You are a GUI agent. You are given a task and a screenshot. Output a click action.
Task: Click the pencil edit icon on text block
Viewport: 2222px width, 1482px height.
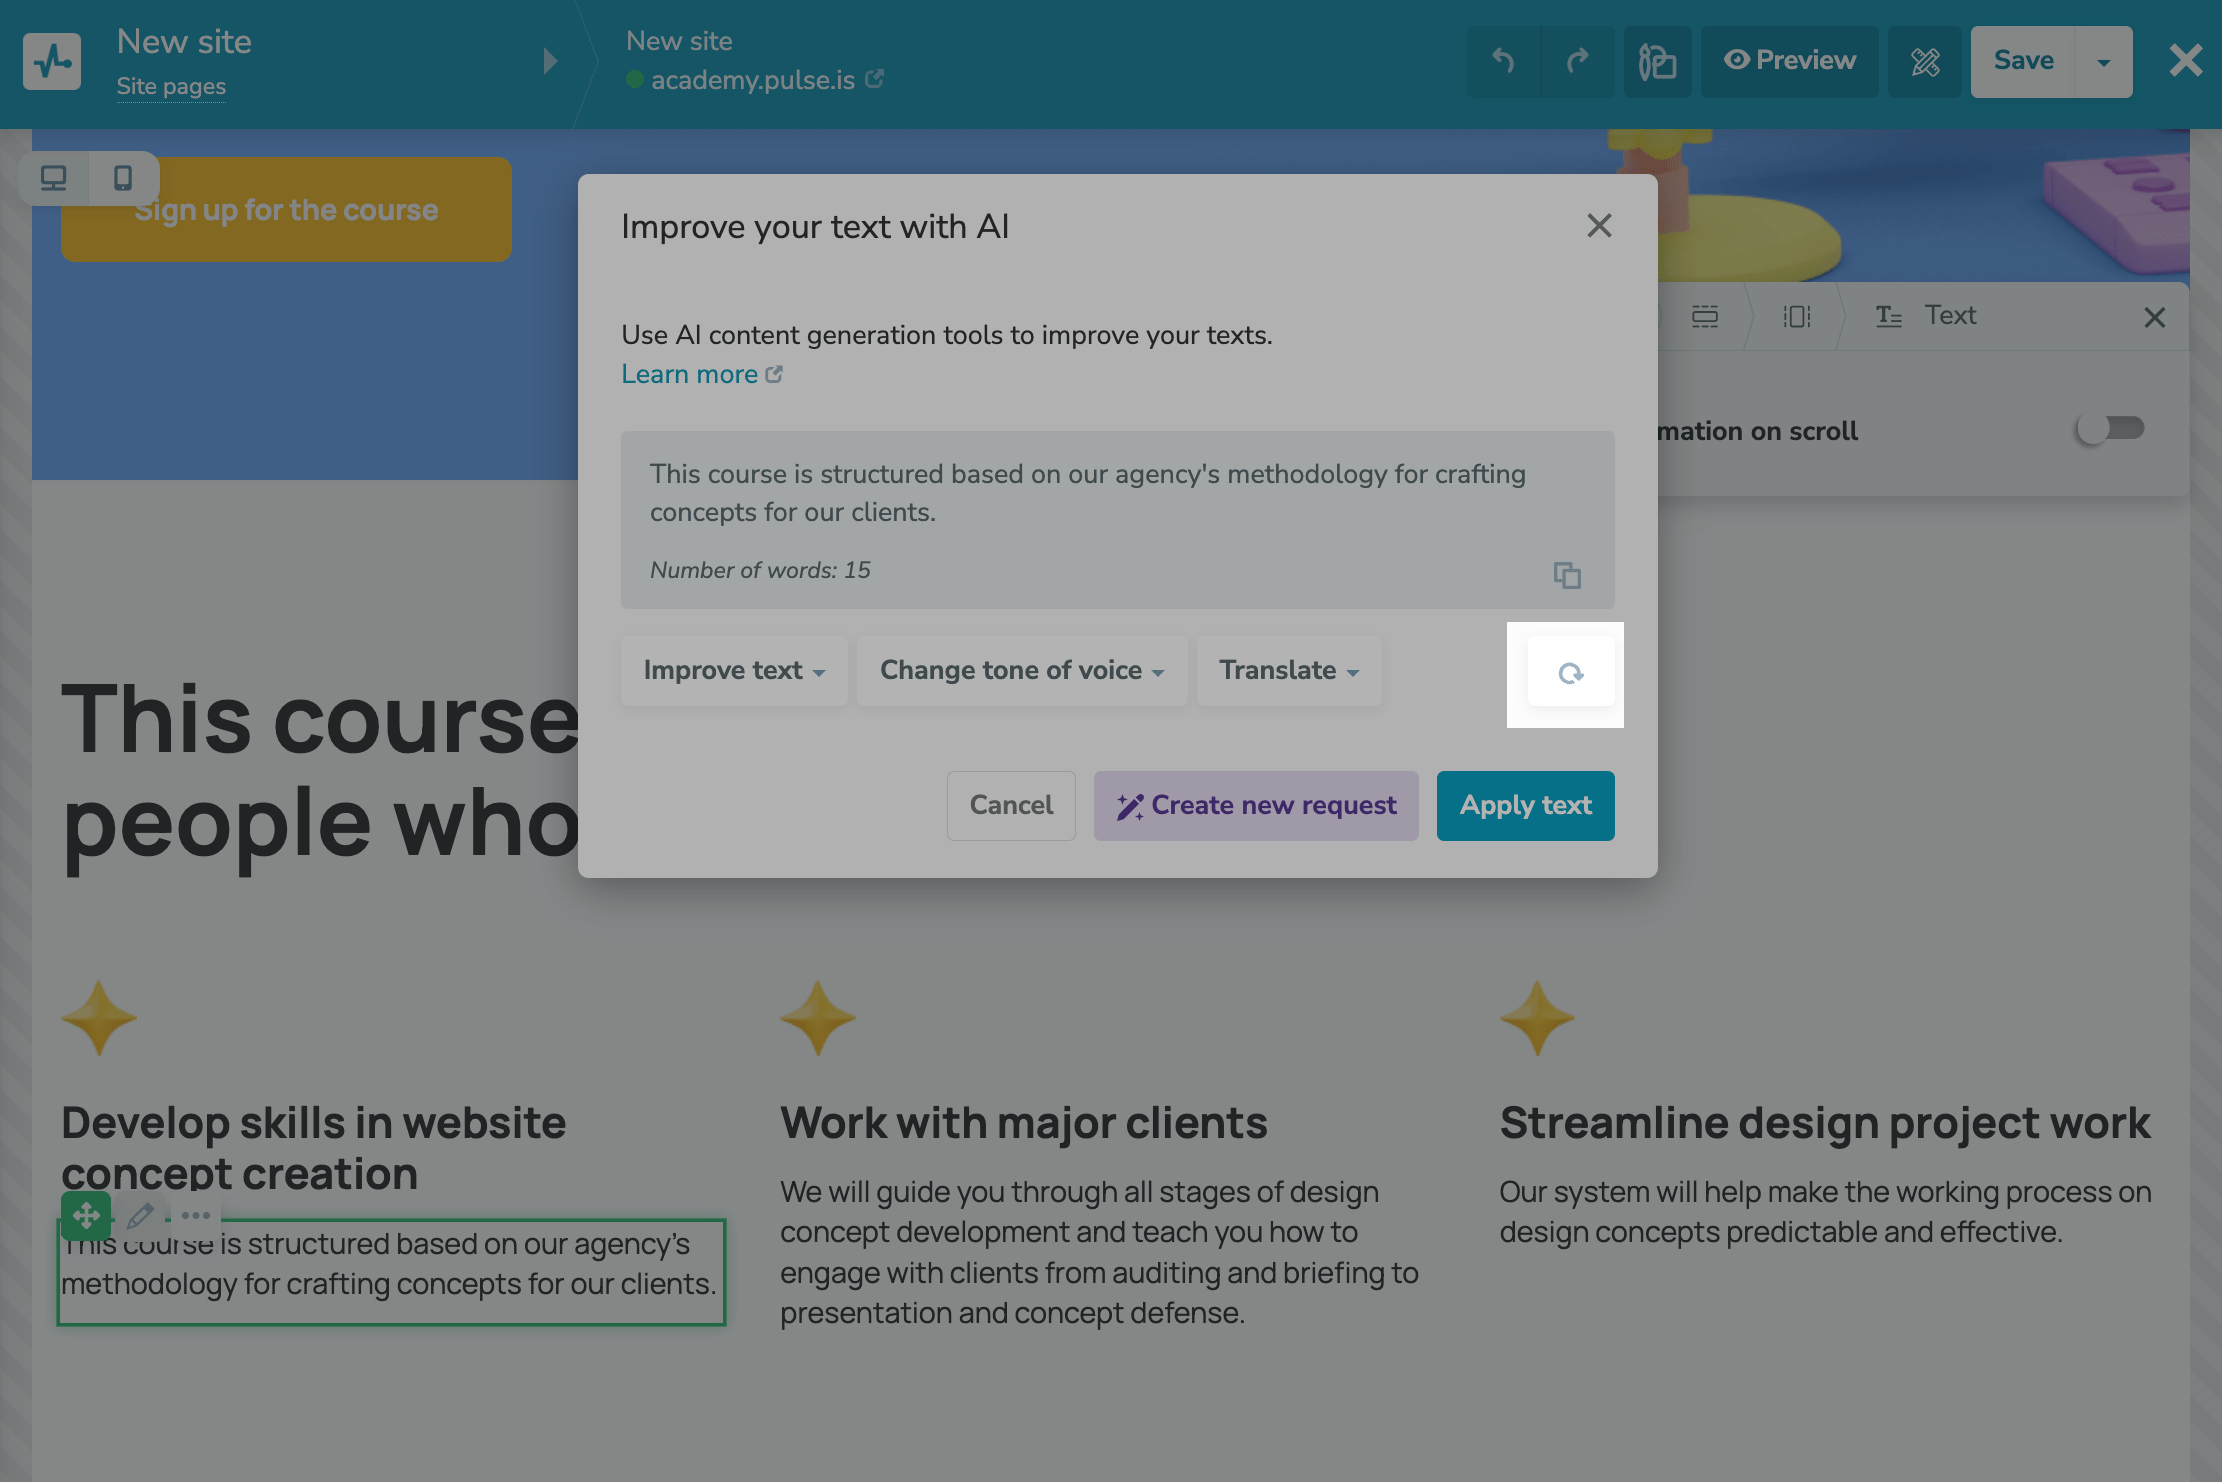[x=140, y=1216]
